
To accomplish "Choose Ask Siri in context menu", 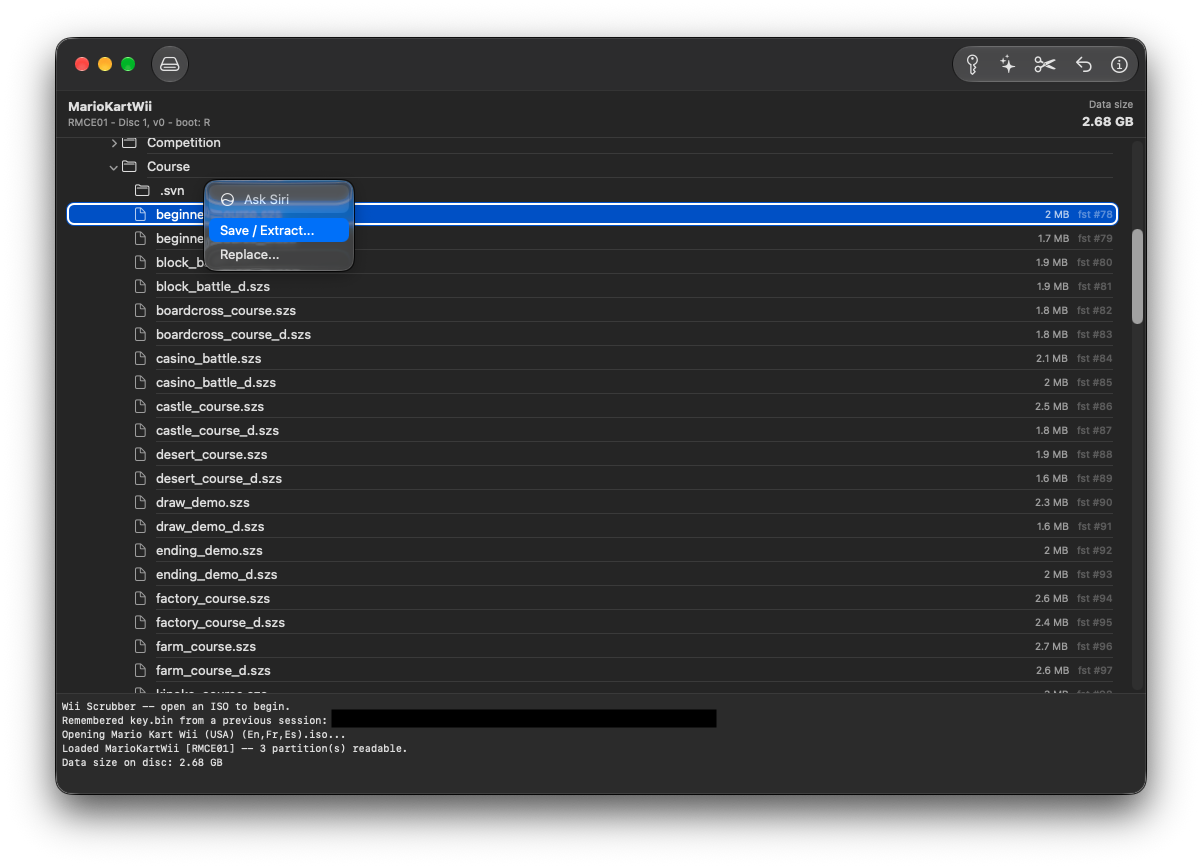I will pos(279,200).
